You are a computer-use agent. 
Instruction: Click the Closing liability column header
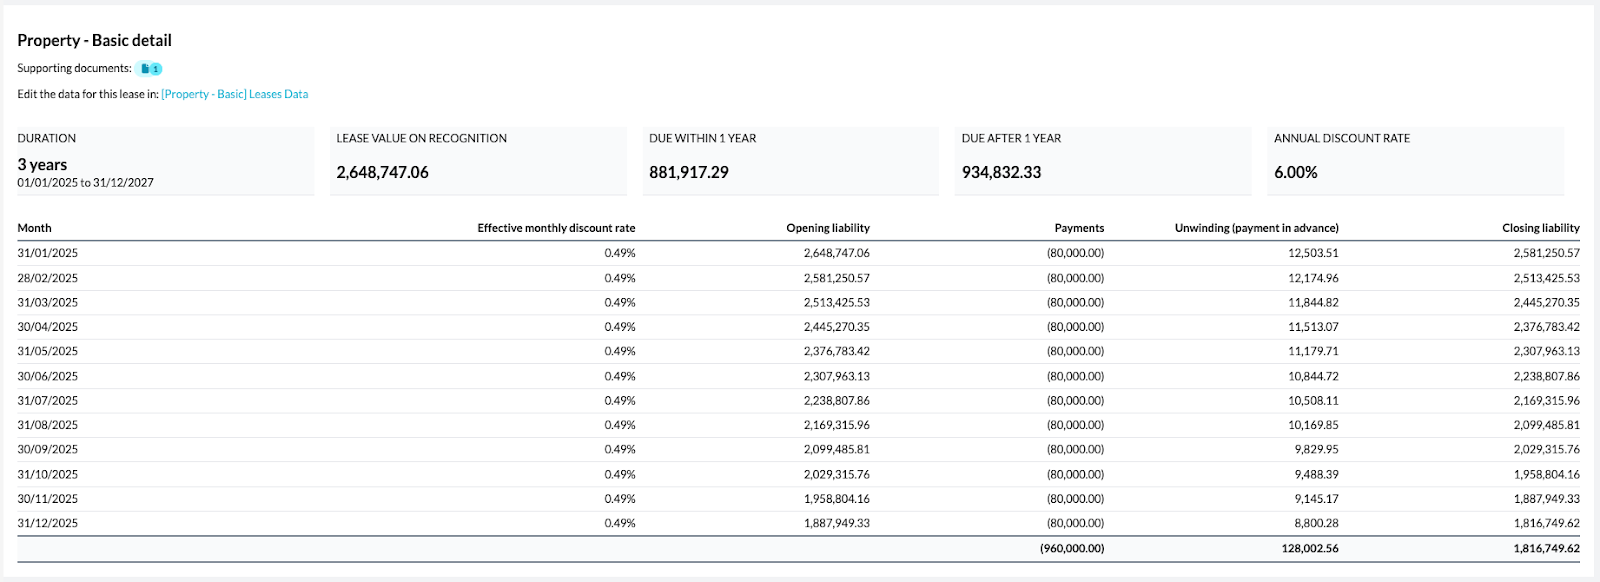pyautogui.click(x=1540, y=228)
